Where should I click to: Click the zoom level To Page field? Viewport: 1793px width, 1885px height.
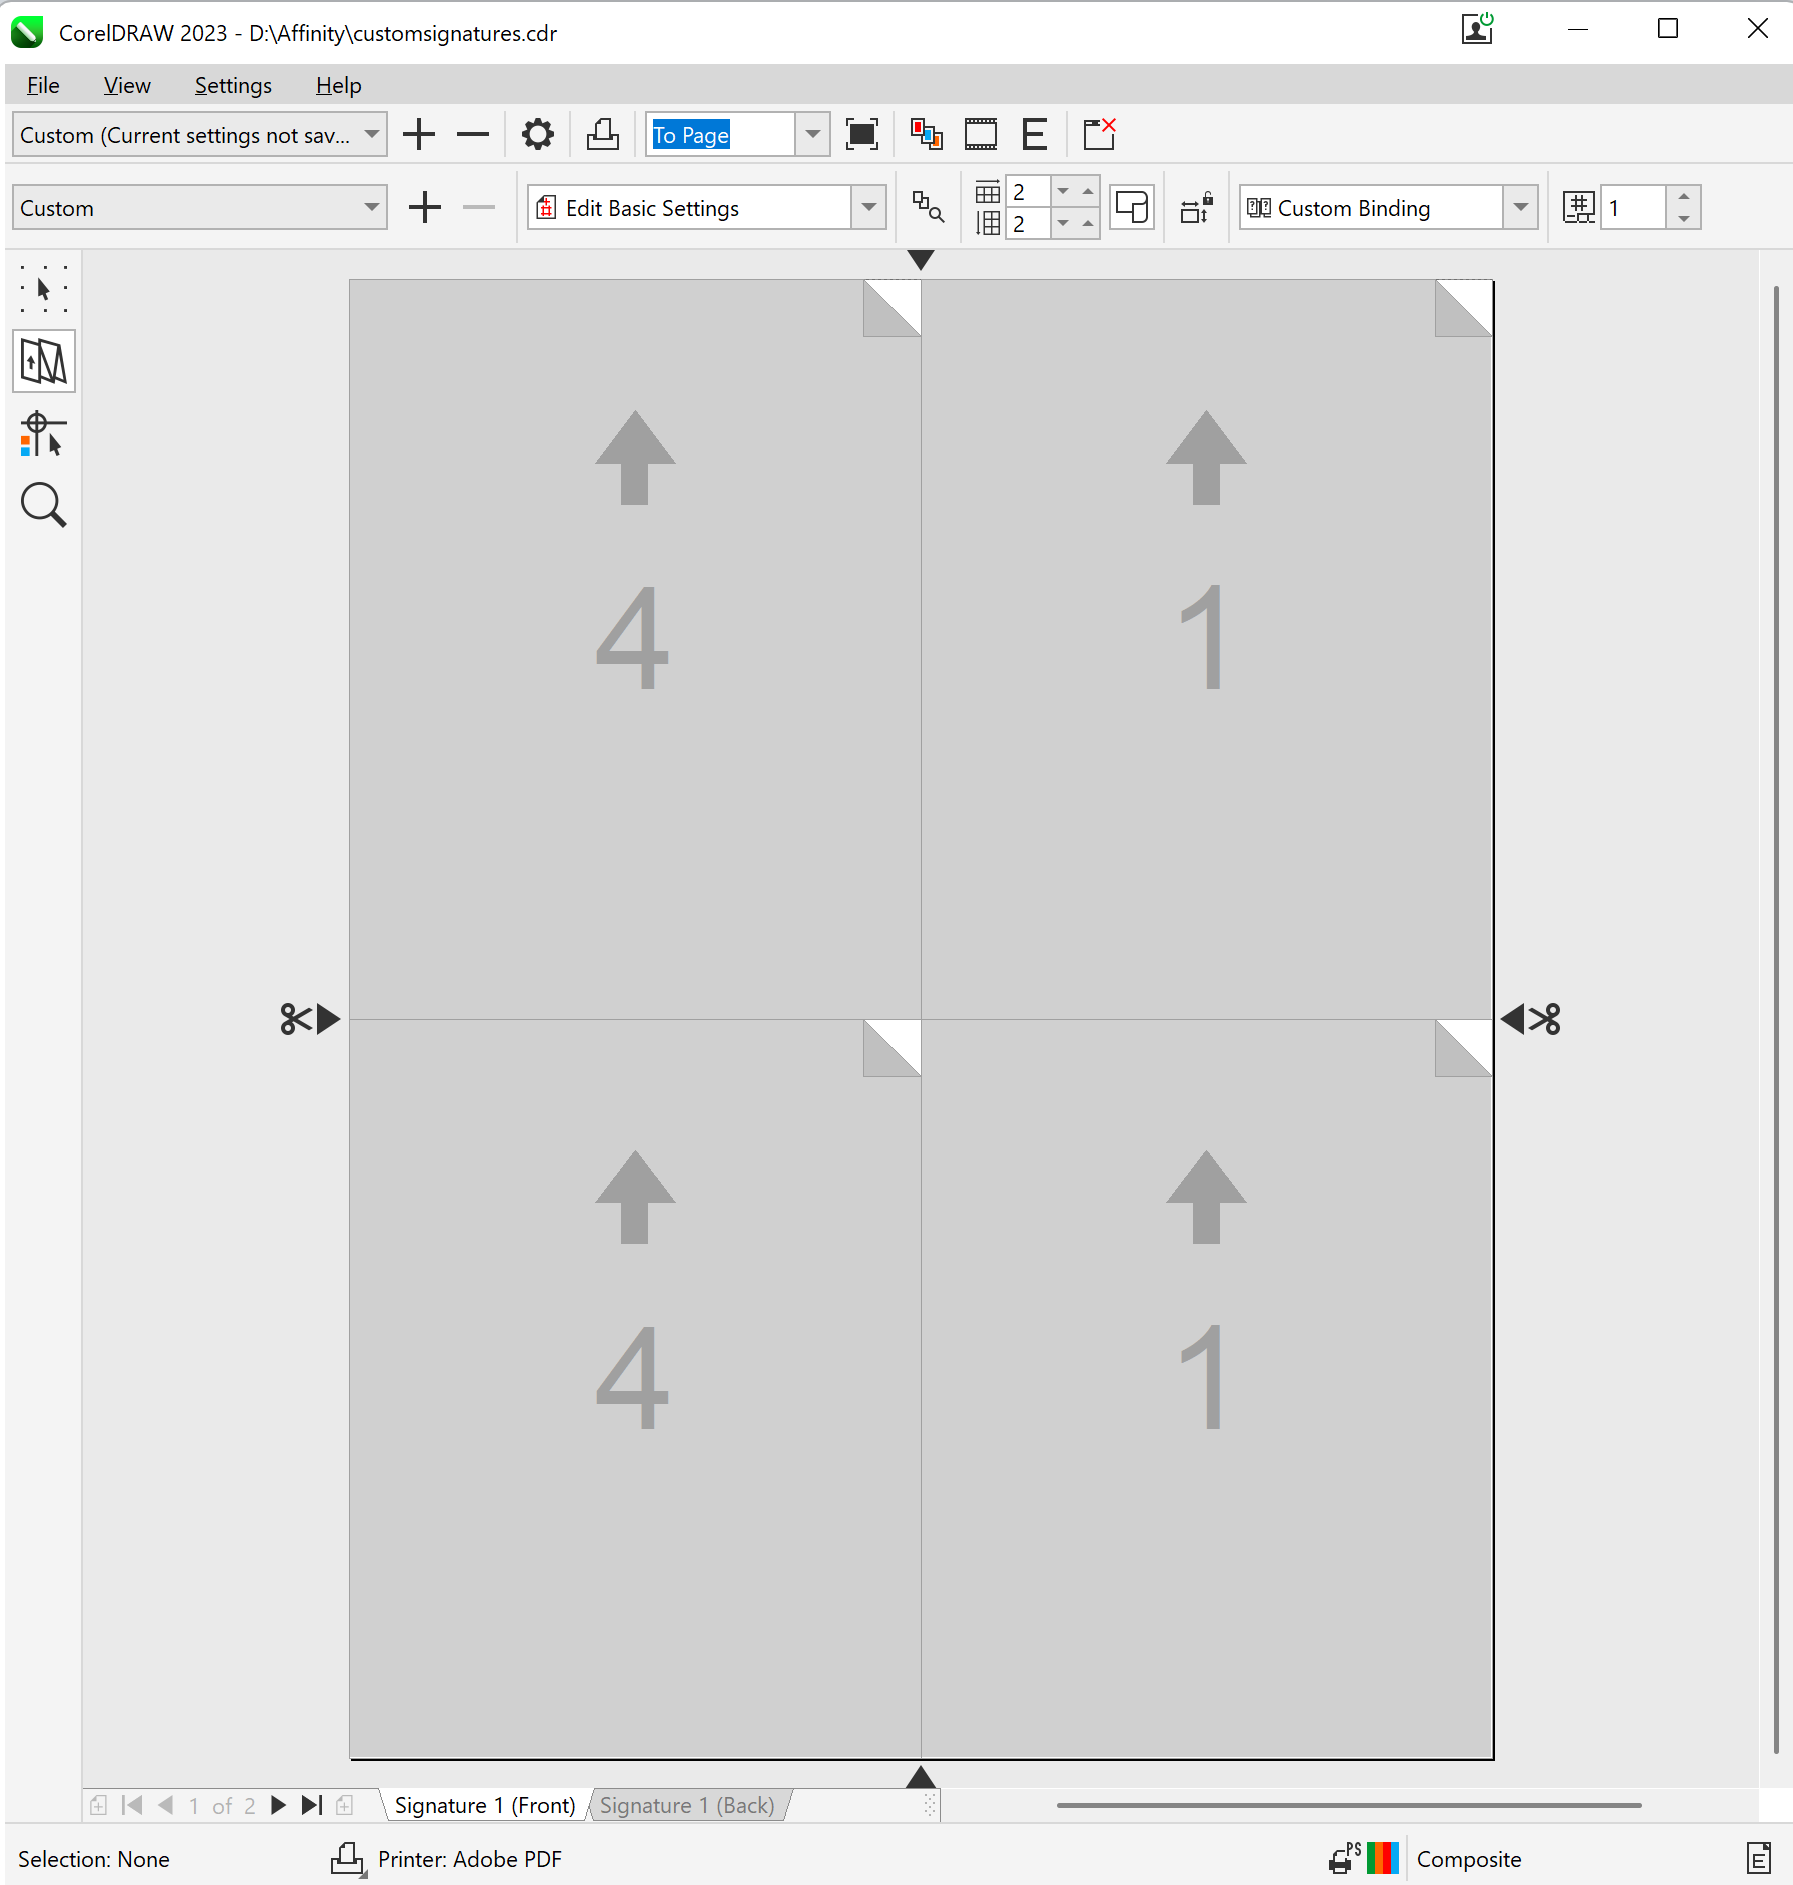[721, 134]
